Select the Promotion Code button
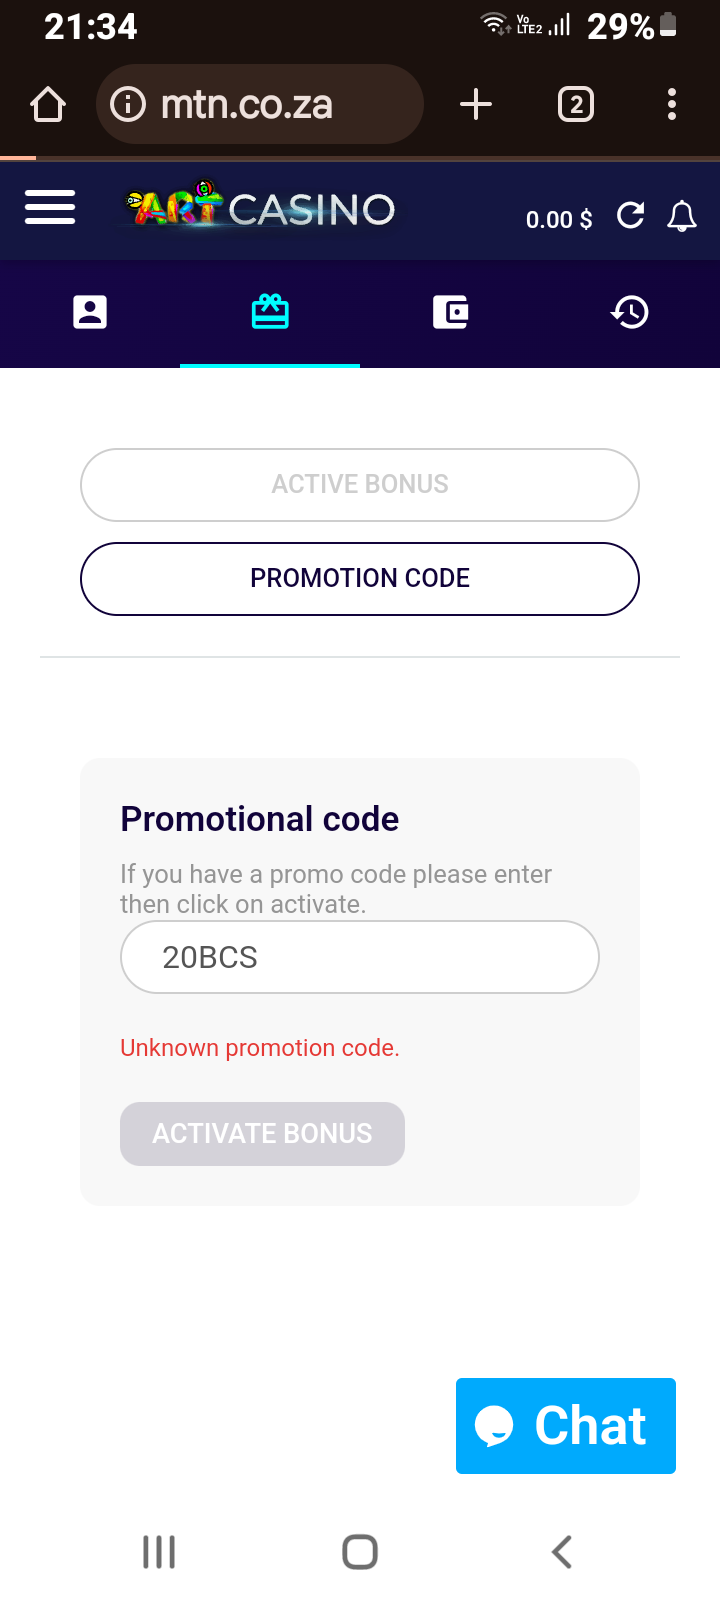 [x=360, y=579]
